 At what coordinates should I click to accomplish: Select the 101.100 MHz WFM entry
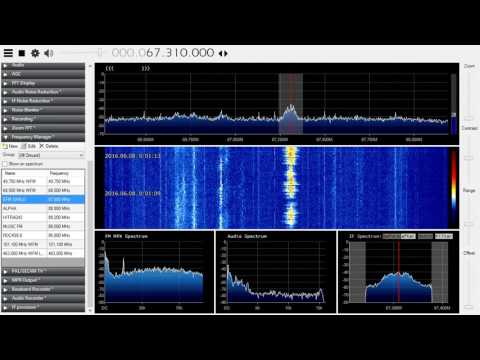[x=43, y=244]
